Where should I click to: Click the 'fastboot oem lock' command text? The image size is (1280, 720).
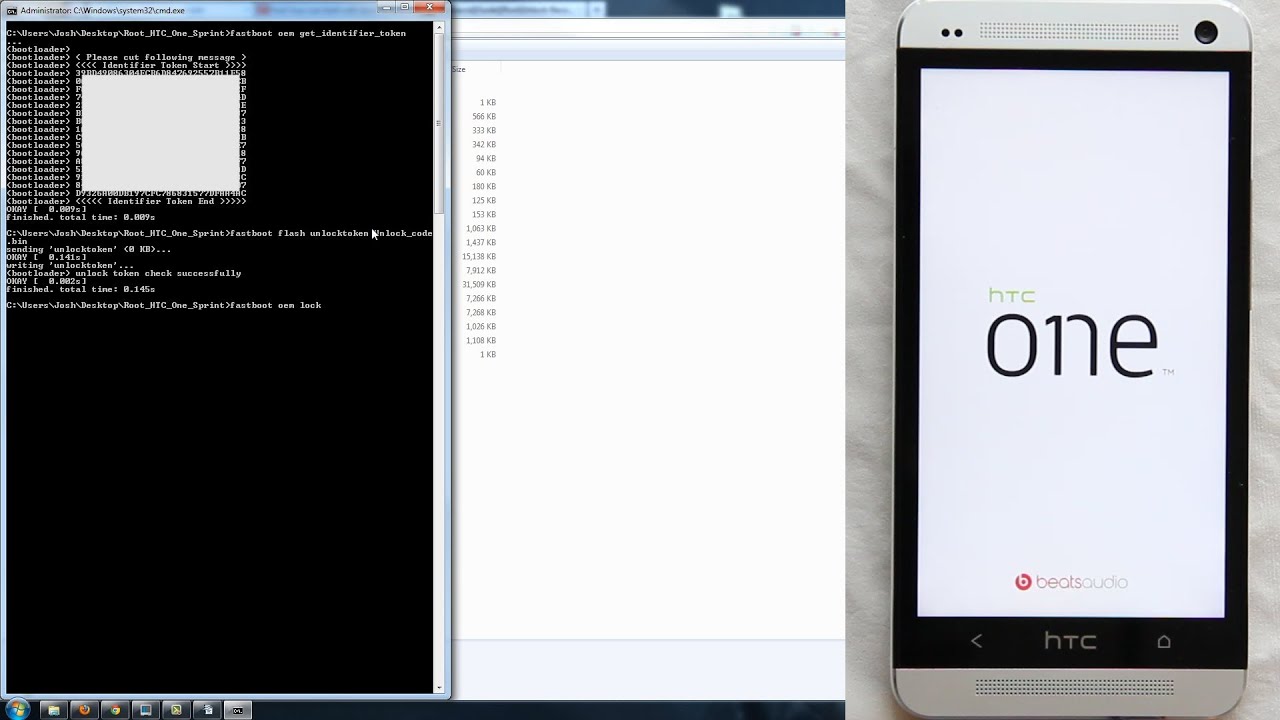[x=276, y=305]
